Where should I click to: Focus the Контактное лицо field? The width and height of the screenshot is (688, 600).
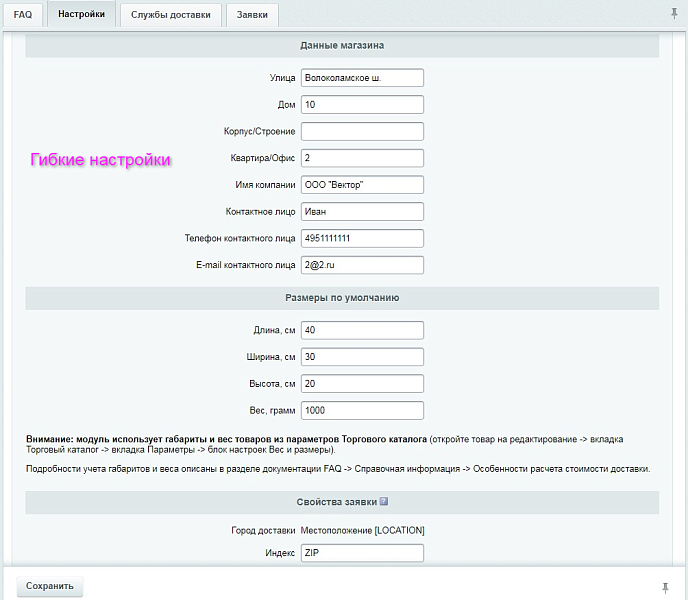tap(362, 211)
